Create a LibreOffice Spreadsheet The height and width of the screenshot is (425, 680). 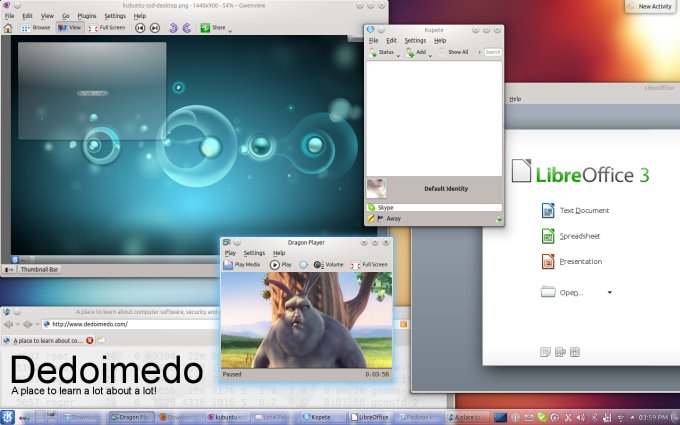coord(571,236)
